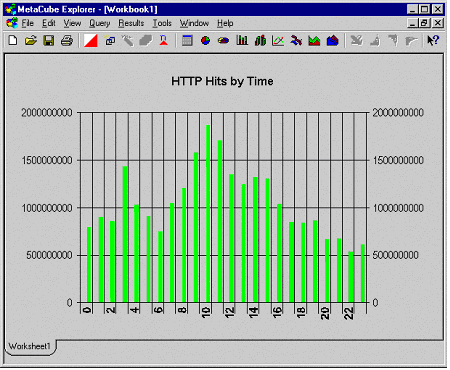Click the x-axis label 12
The image size is (450, 370).
click(x=230, y=313)
